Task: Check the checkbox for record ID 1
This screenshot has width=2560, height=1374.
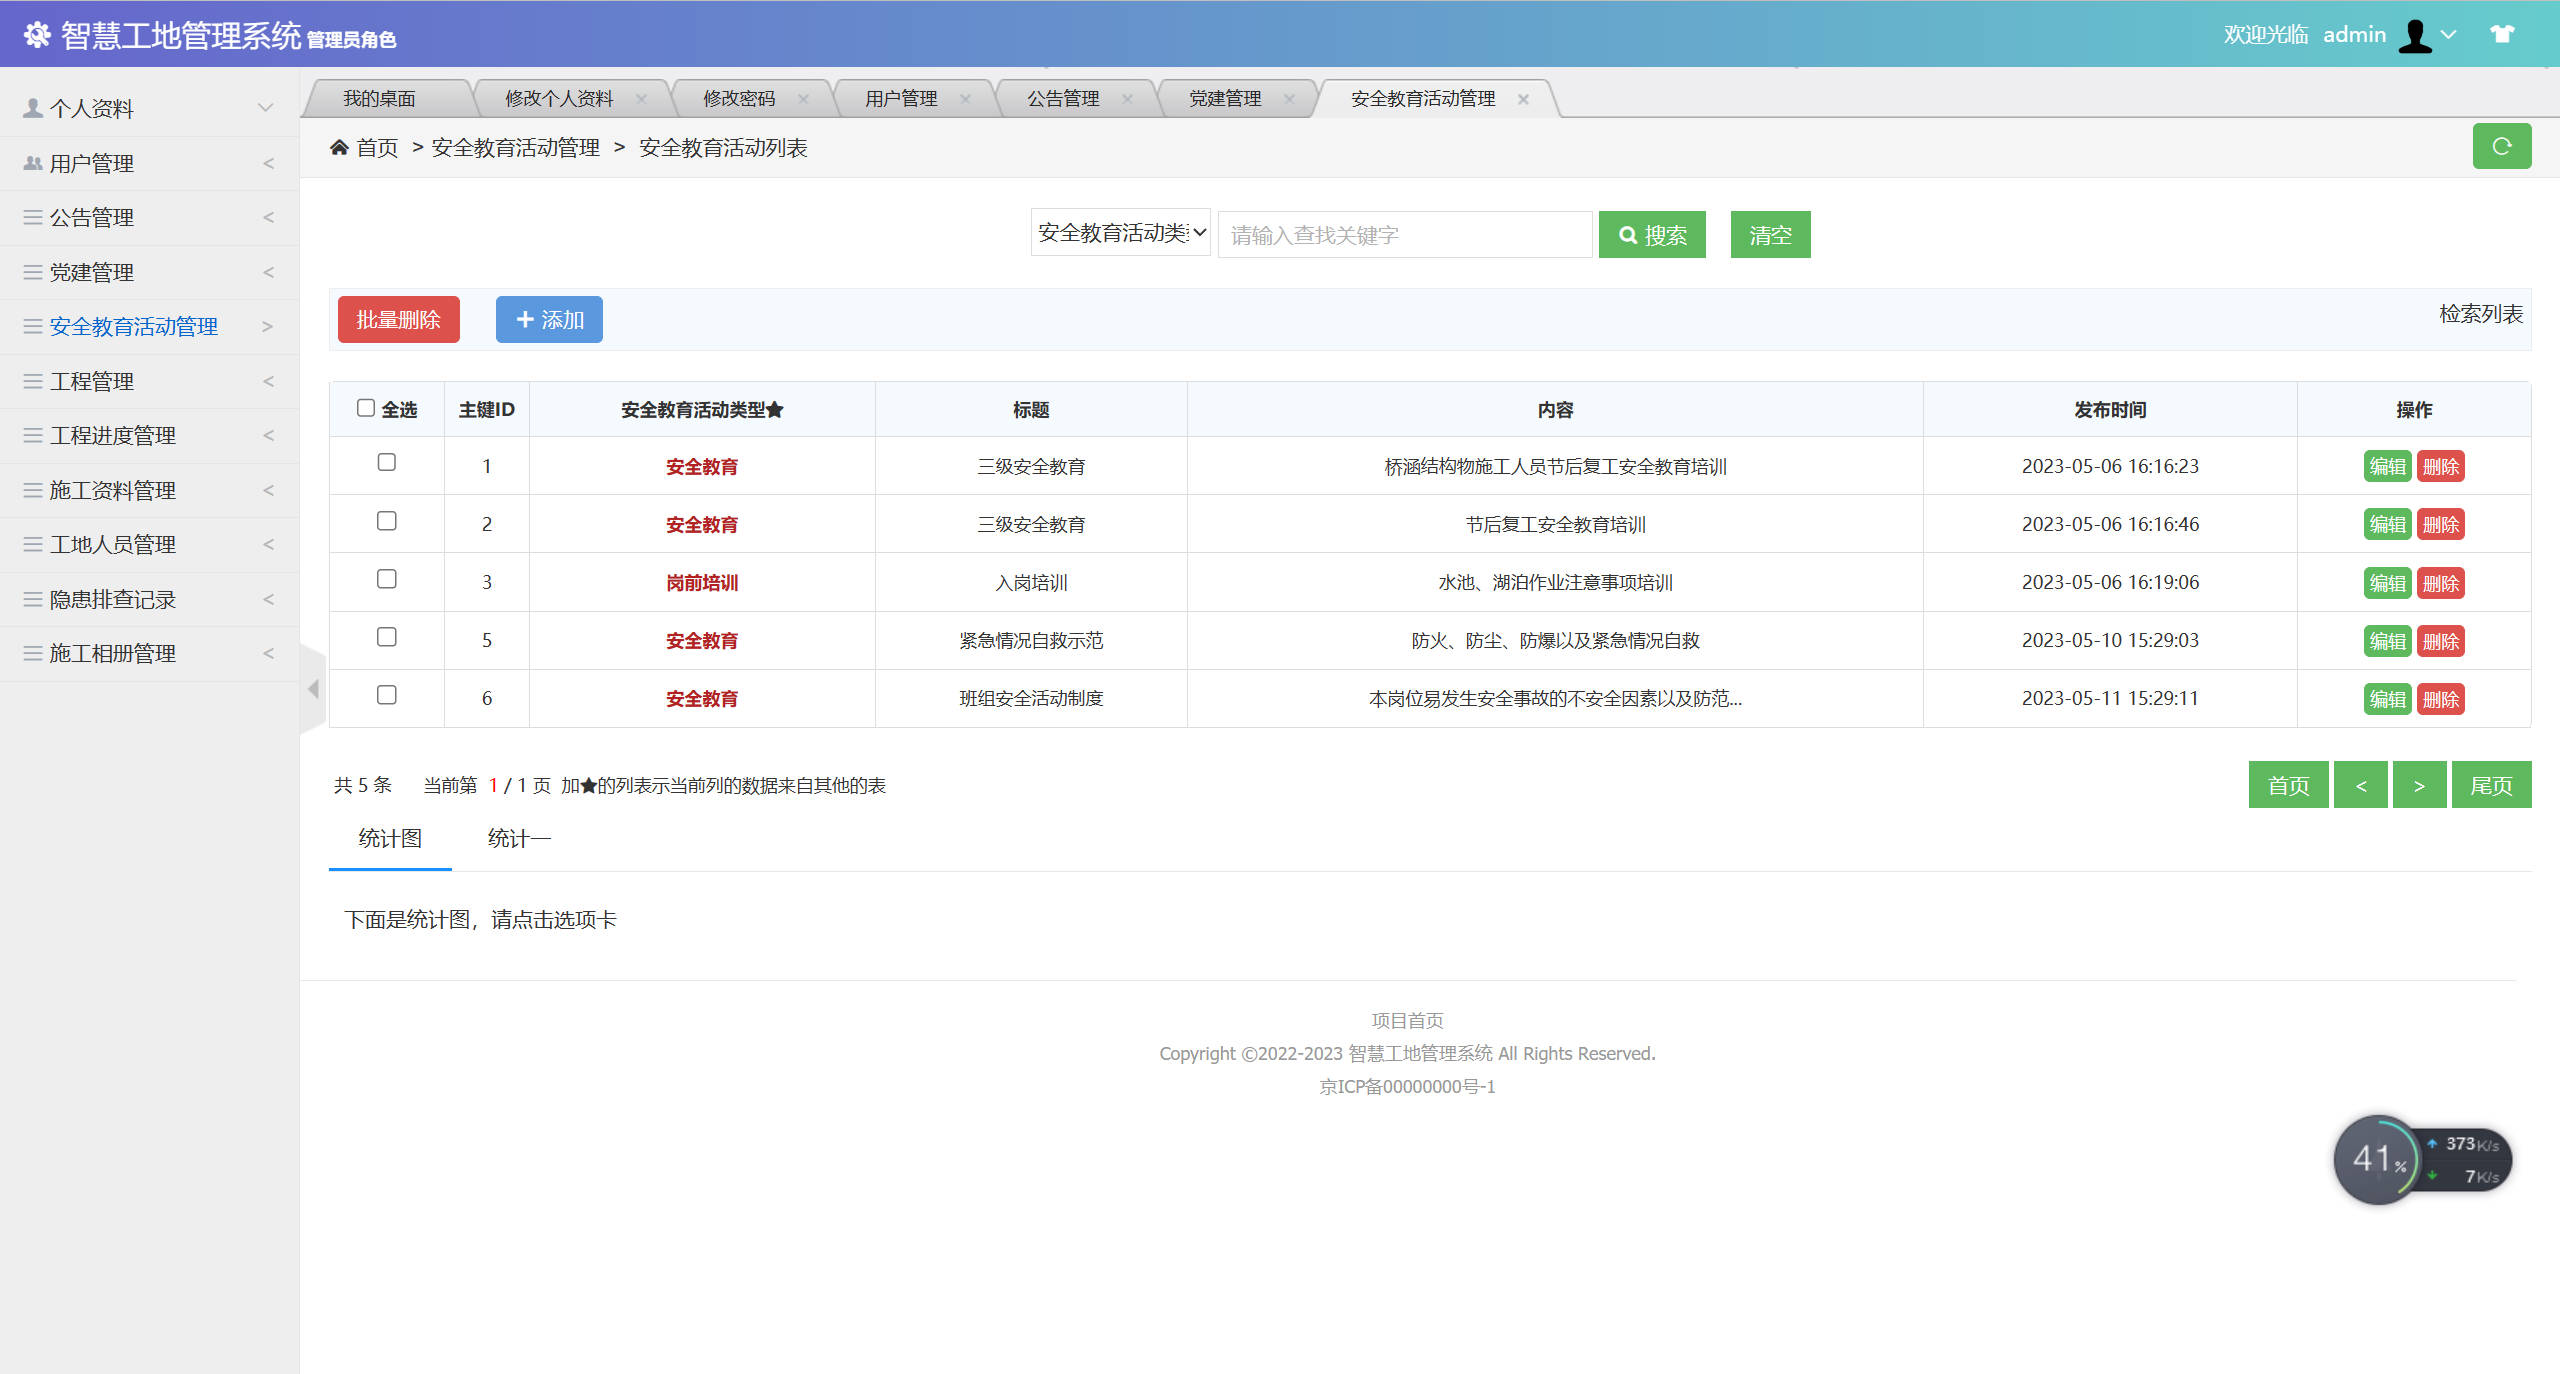Action: click(x=387, y=463)
